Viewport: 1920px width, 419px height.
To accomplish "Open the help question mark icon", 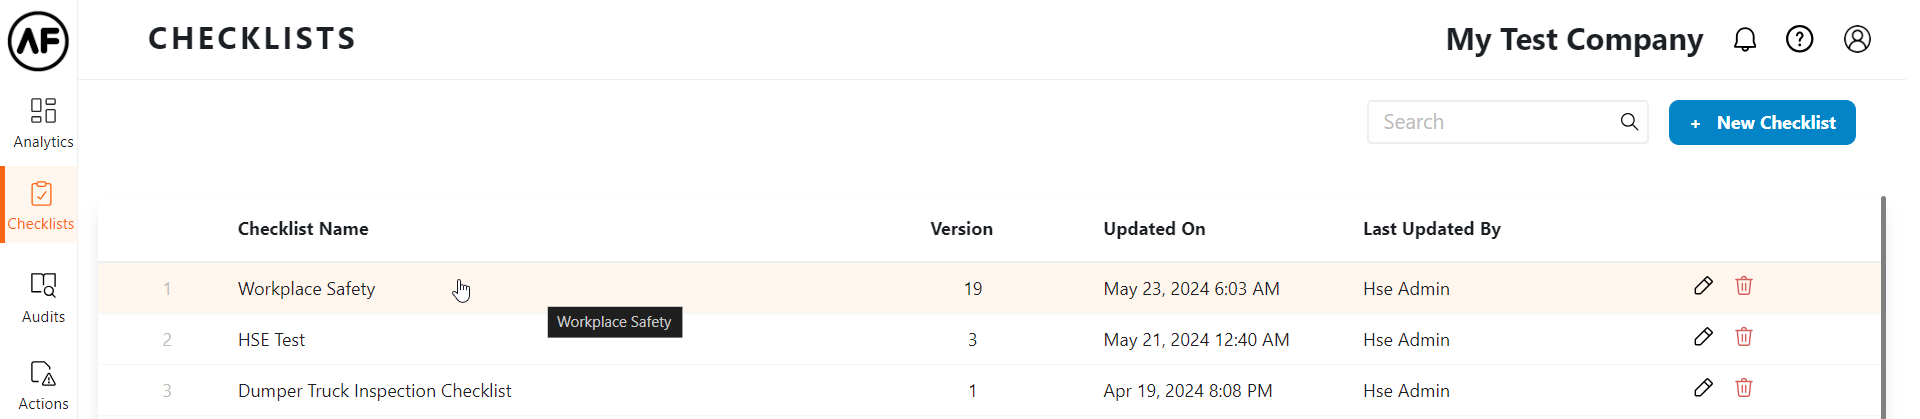I will click(1799, 39).
